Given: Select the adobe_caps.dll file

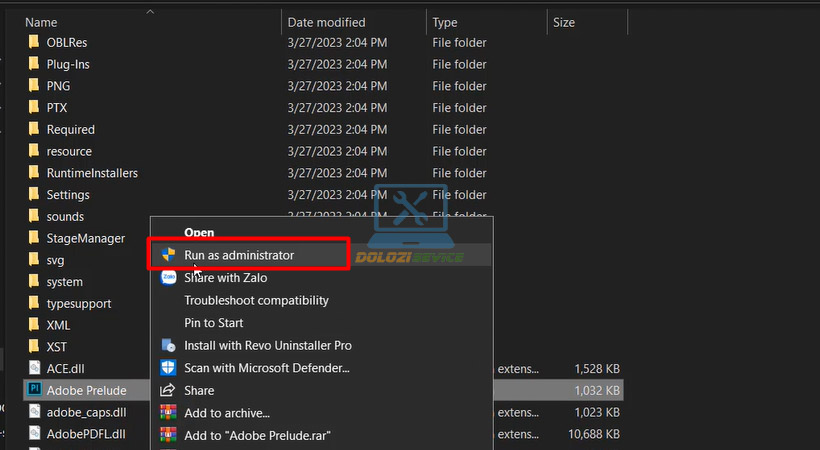Looking at the screenshot, I should click(x=86, y=412).
